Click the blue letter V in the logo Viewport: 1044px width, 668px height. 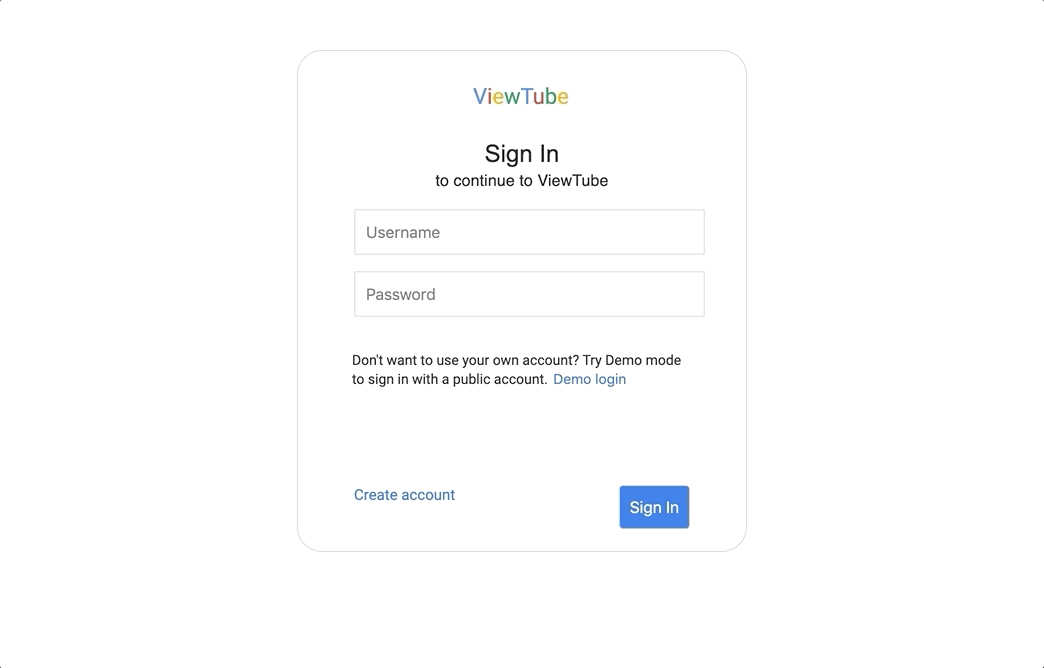(x=479, y=97)
